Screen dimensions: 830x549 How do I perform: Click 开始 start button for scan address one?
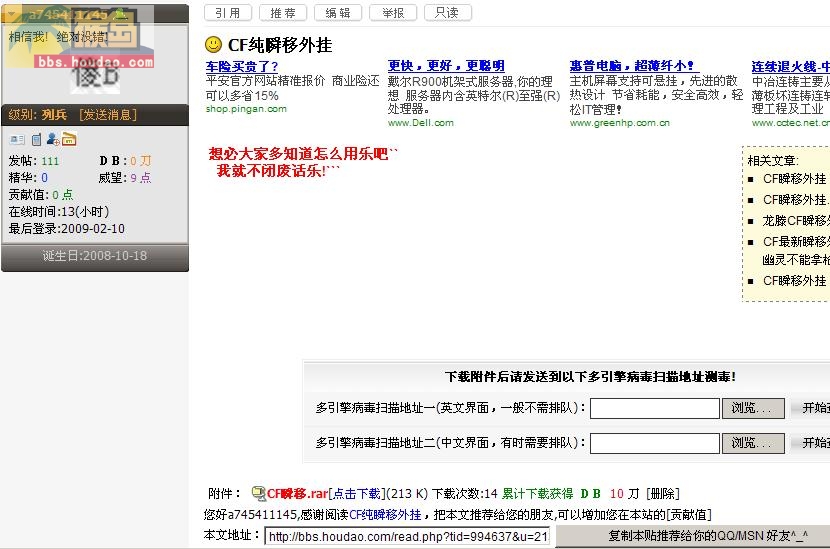coord(810,408)
